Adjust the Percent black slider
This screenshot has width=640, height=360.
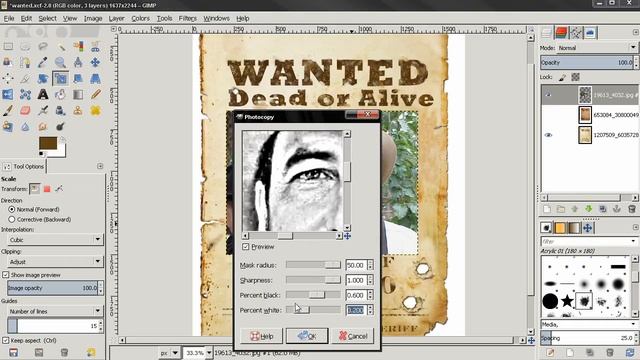coord(313,295)
